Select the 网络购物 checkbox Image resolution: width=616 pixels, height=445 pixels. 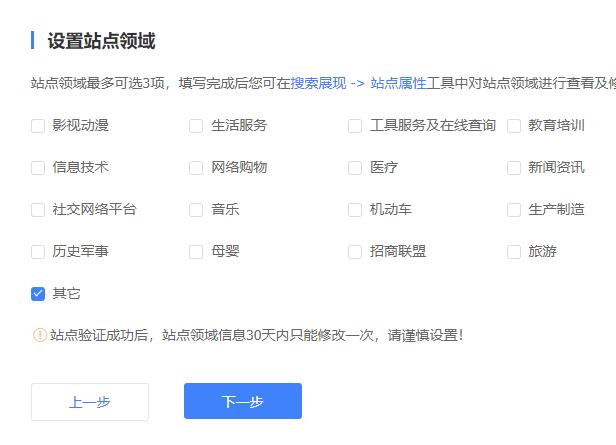[196, 168]
